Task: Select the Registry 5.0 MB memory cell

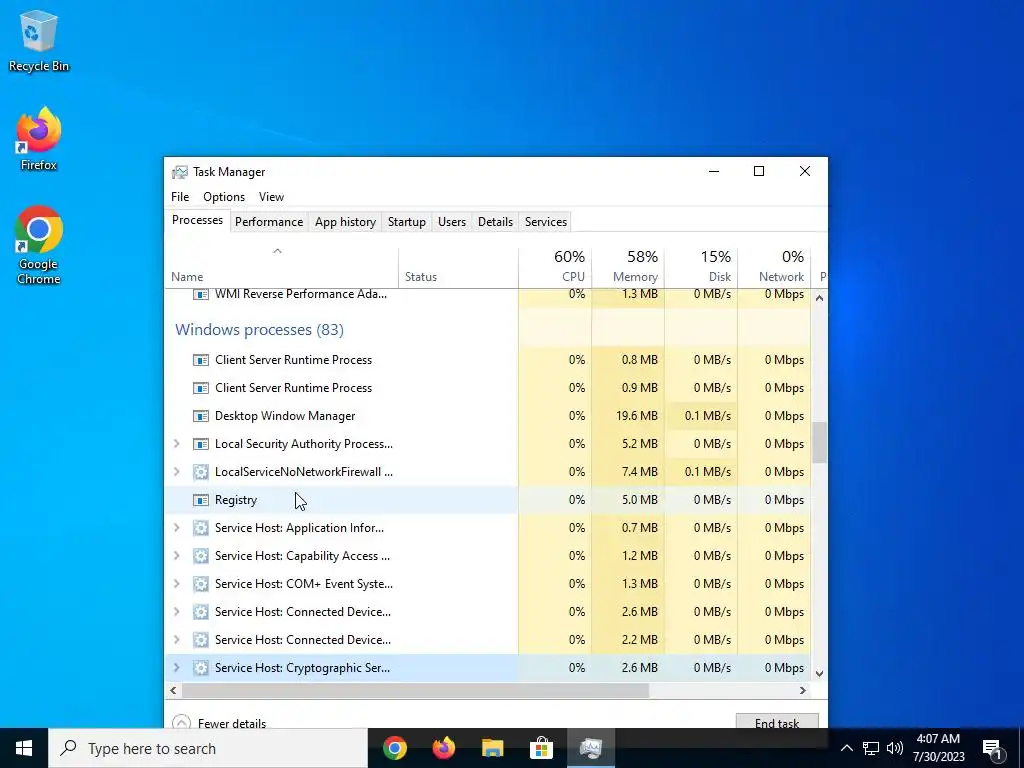Action: 628,500
